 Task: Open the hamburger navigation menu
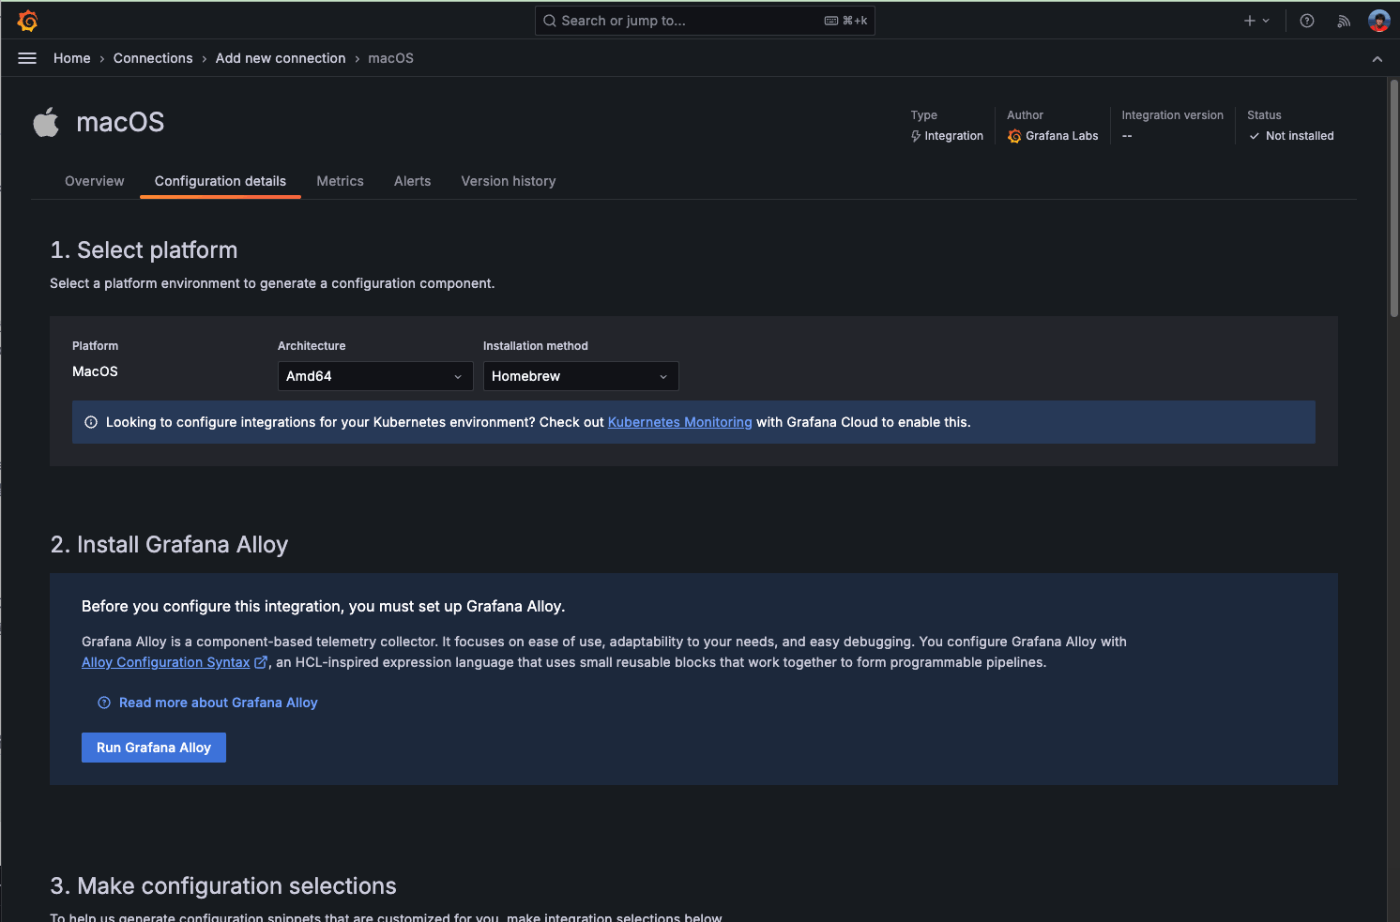click(27, 58)
